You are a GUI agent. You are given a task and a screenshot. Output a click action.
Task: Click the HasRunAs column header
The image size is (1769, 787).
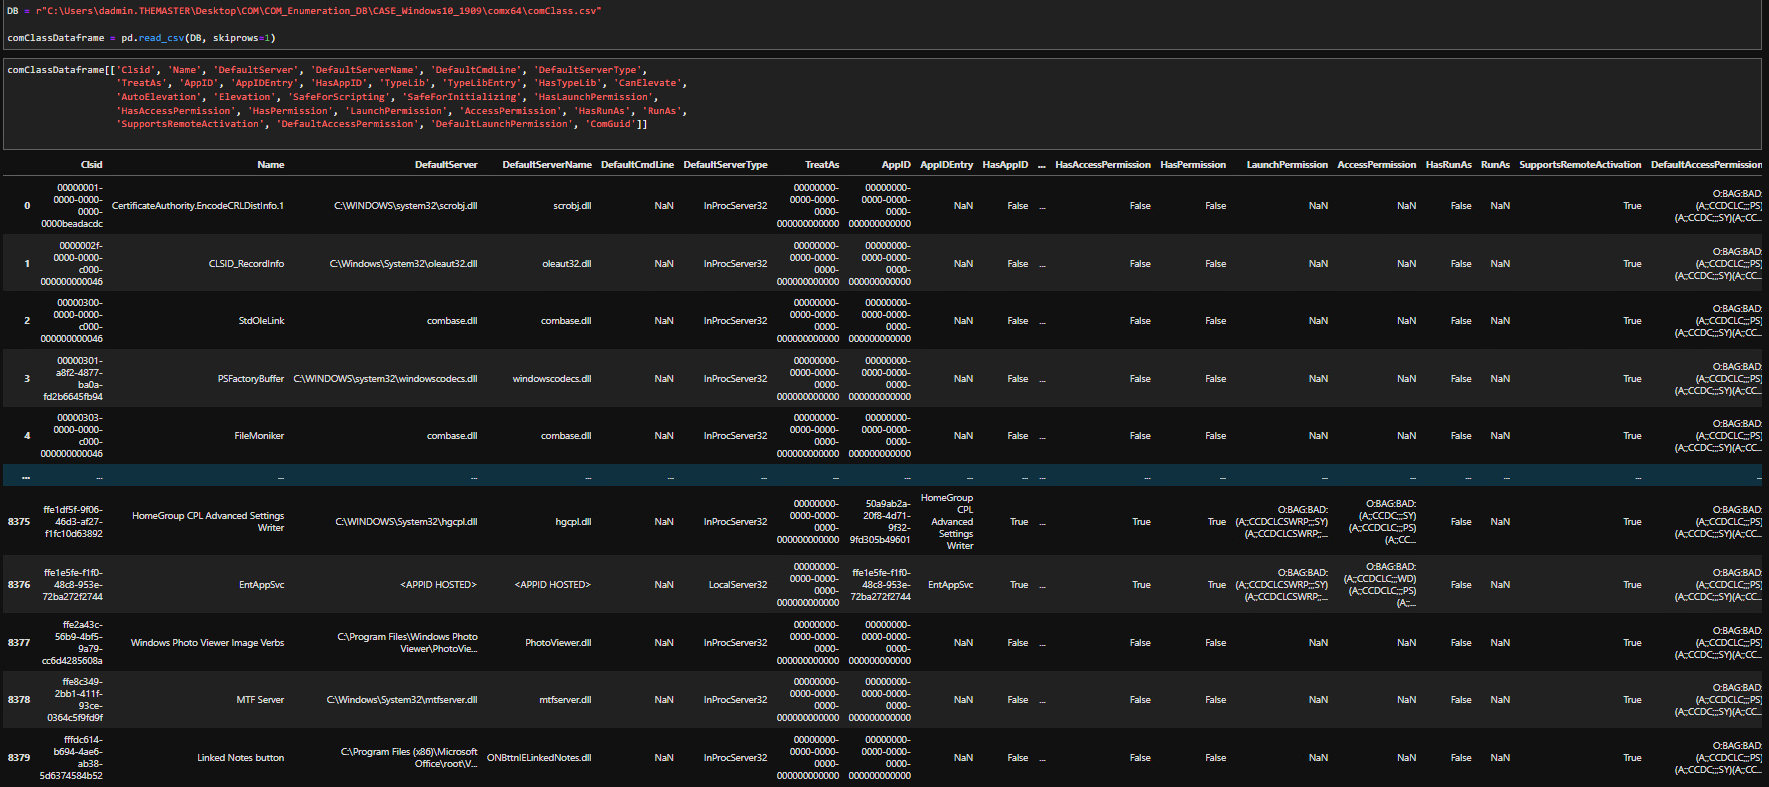click(x=1448, y=165)
